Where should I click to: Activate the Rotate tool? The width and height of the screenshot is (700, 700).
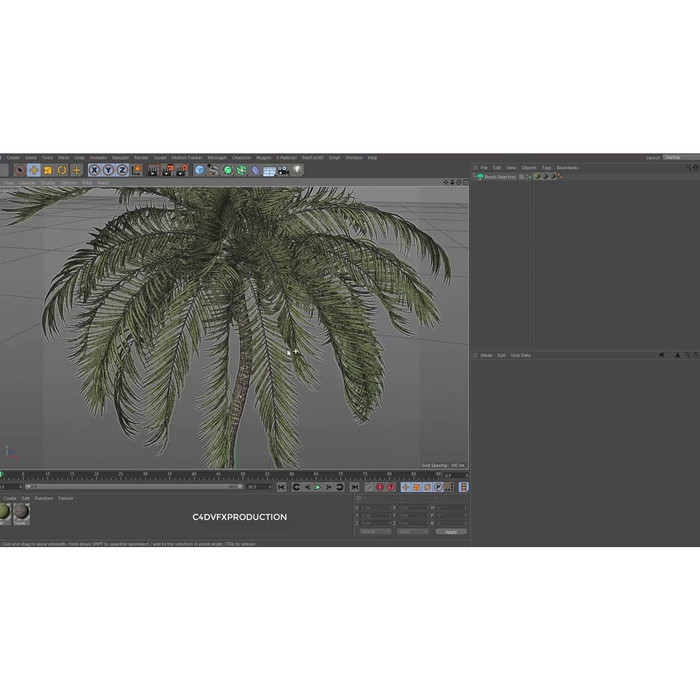point(62,170)
